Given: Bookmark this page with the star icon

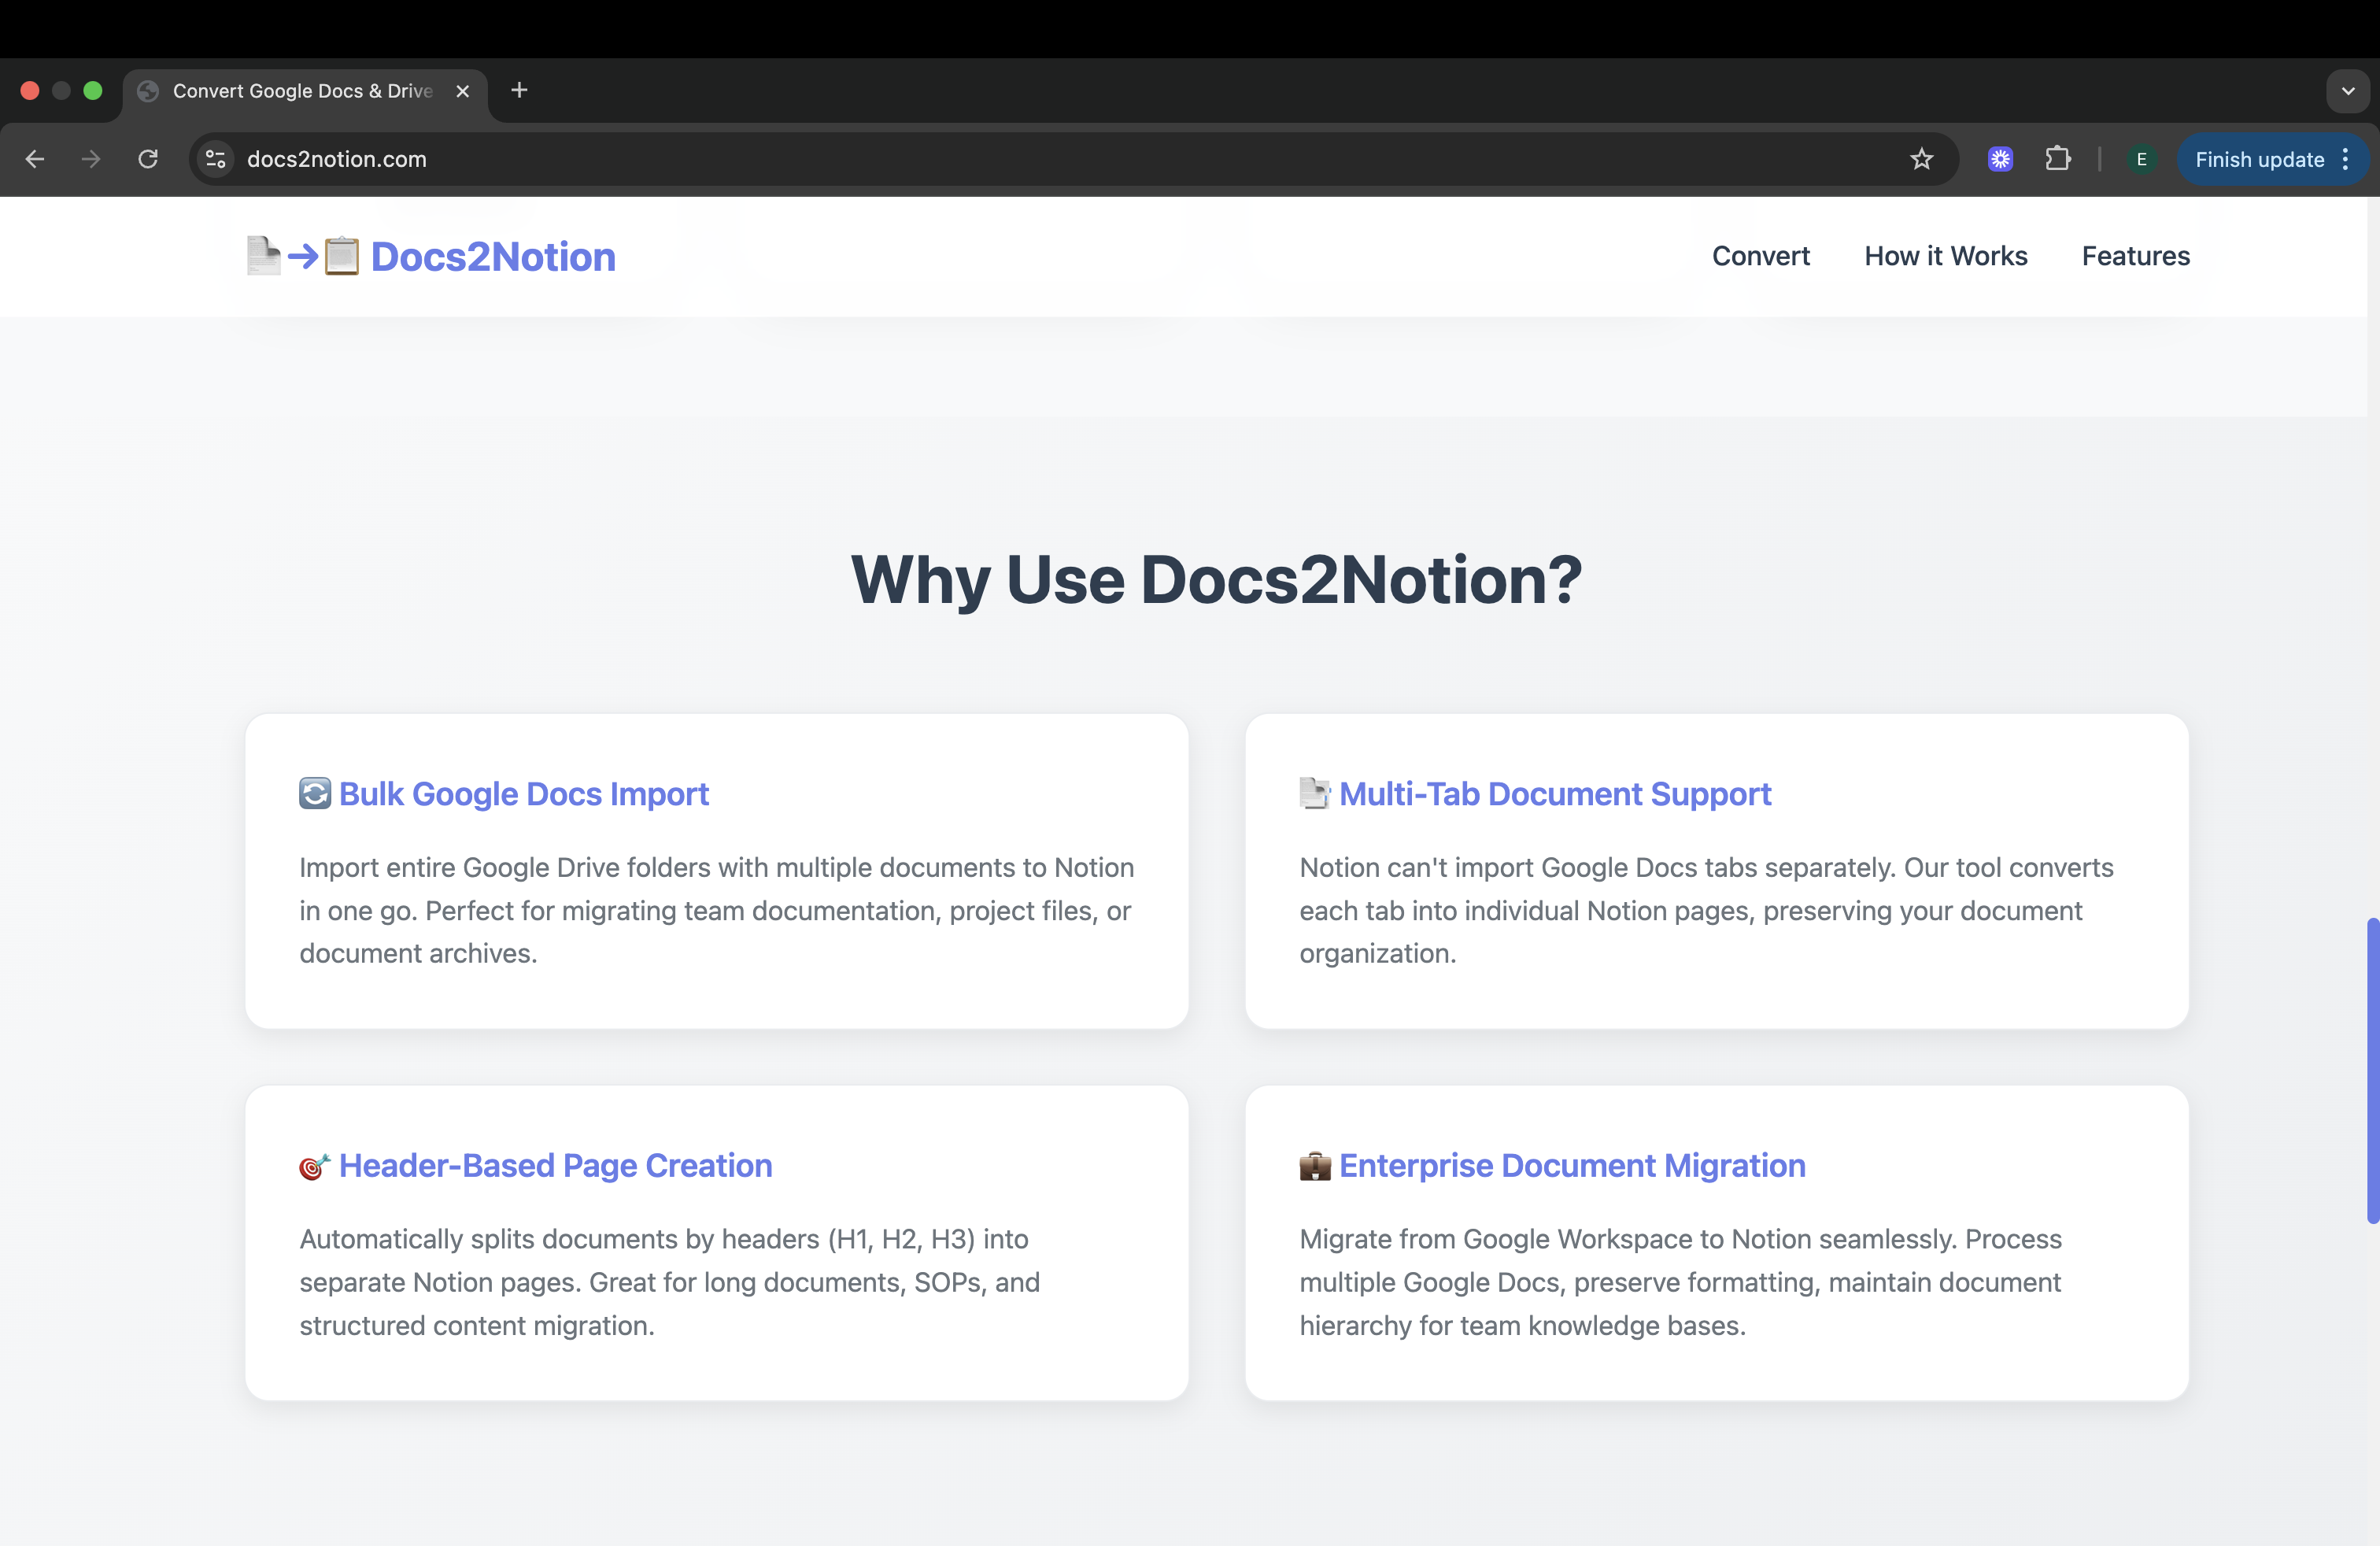Looking at the screenshot, I should [x=1921, y=159].
